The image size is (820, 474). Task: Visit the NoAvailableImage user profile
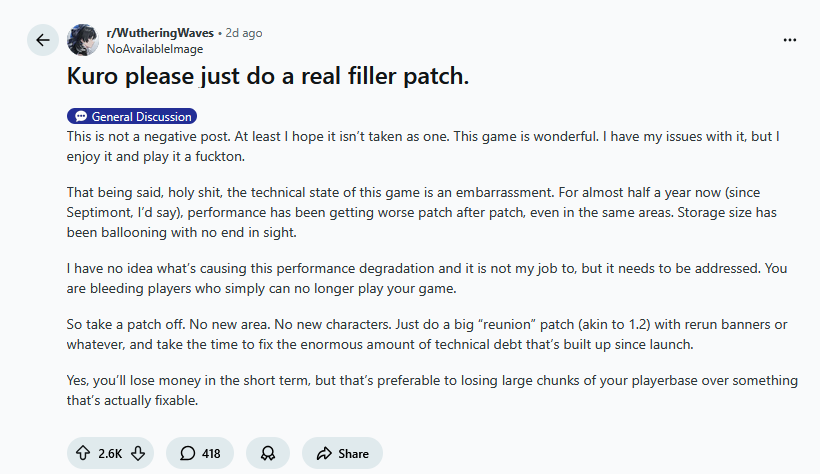pyautogui.click(x=153, y=48)
